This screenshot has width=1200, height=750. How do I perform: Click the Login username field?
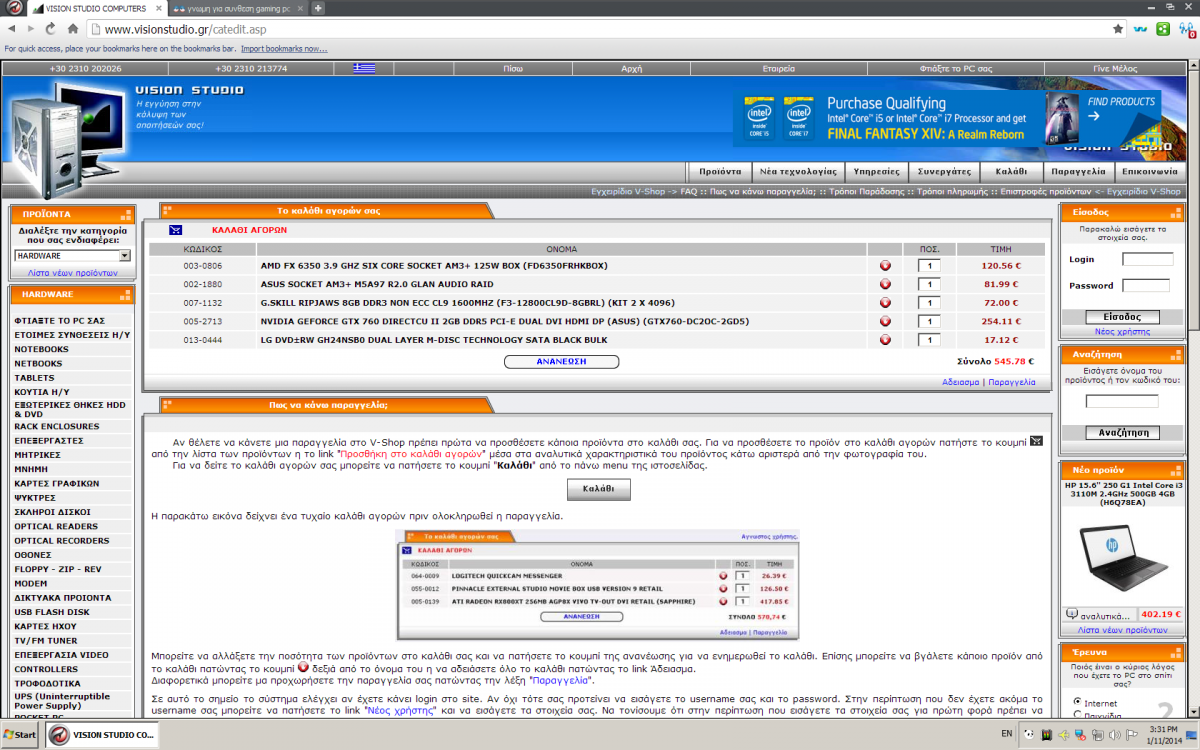tap(1147, 259)
